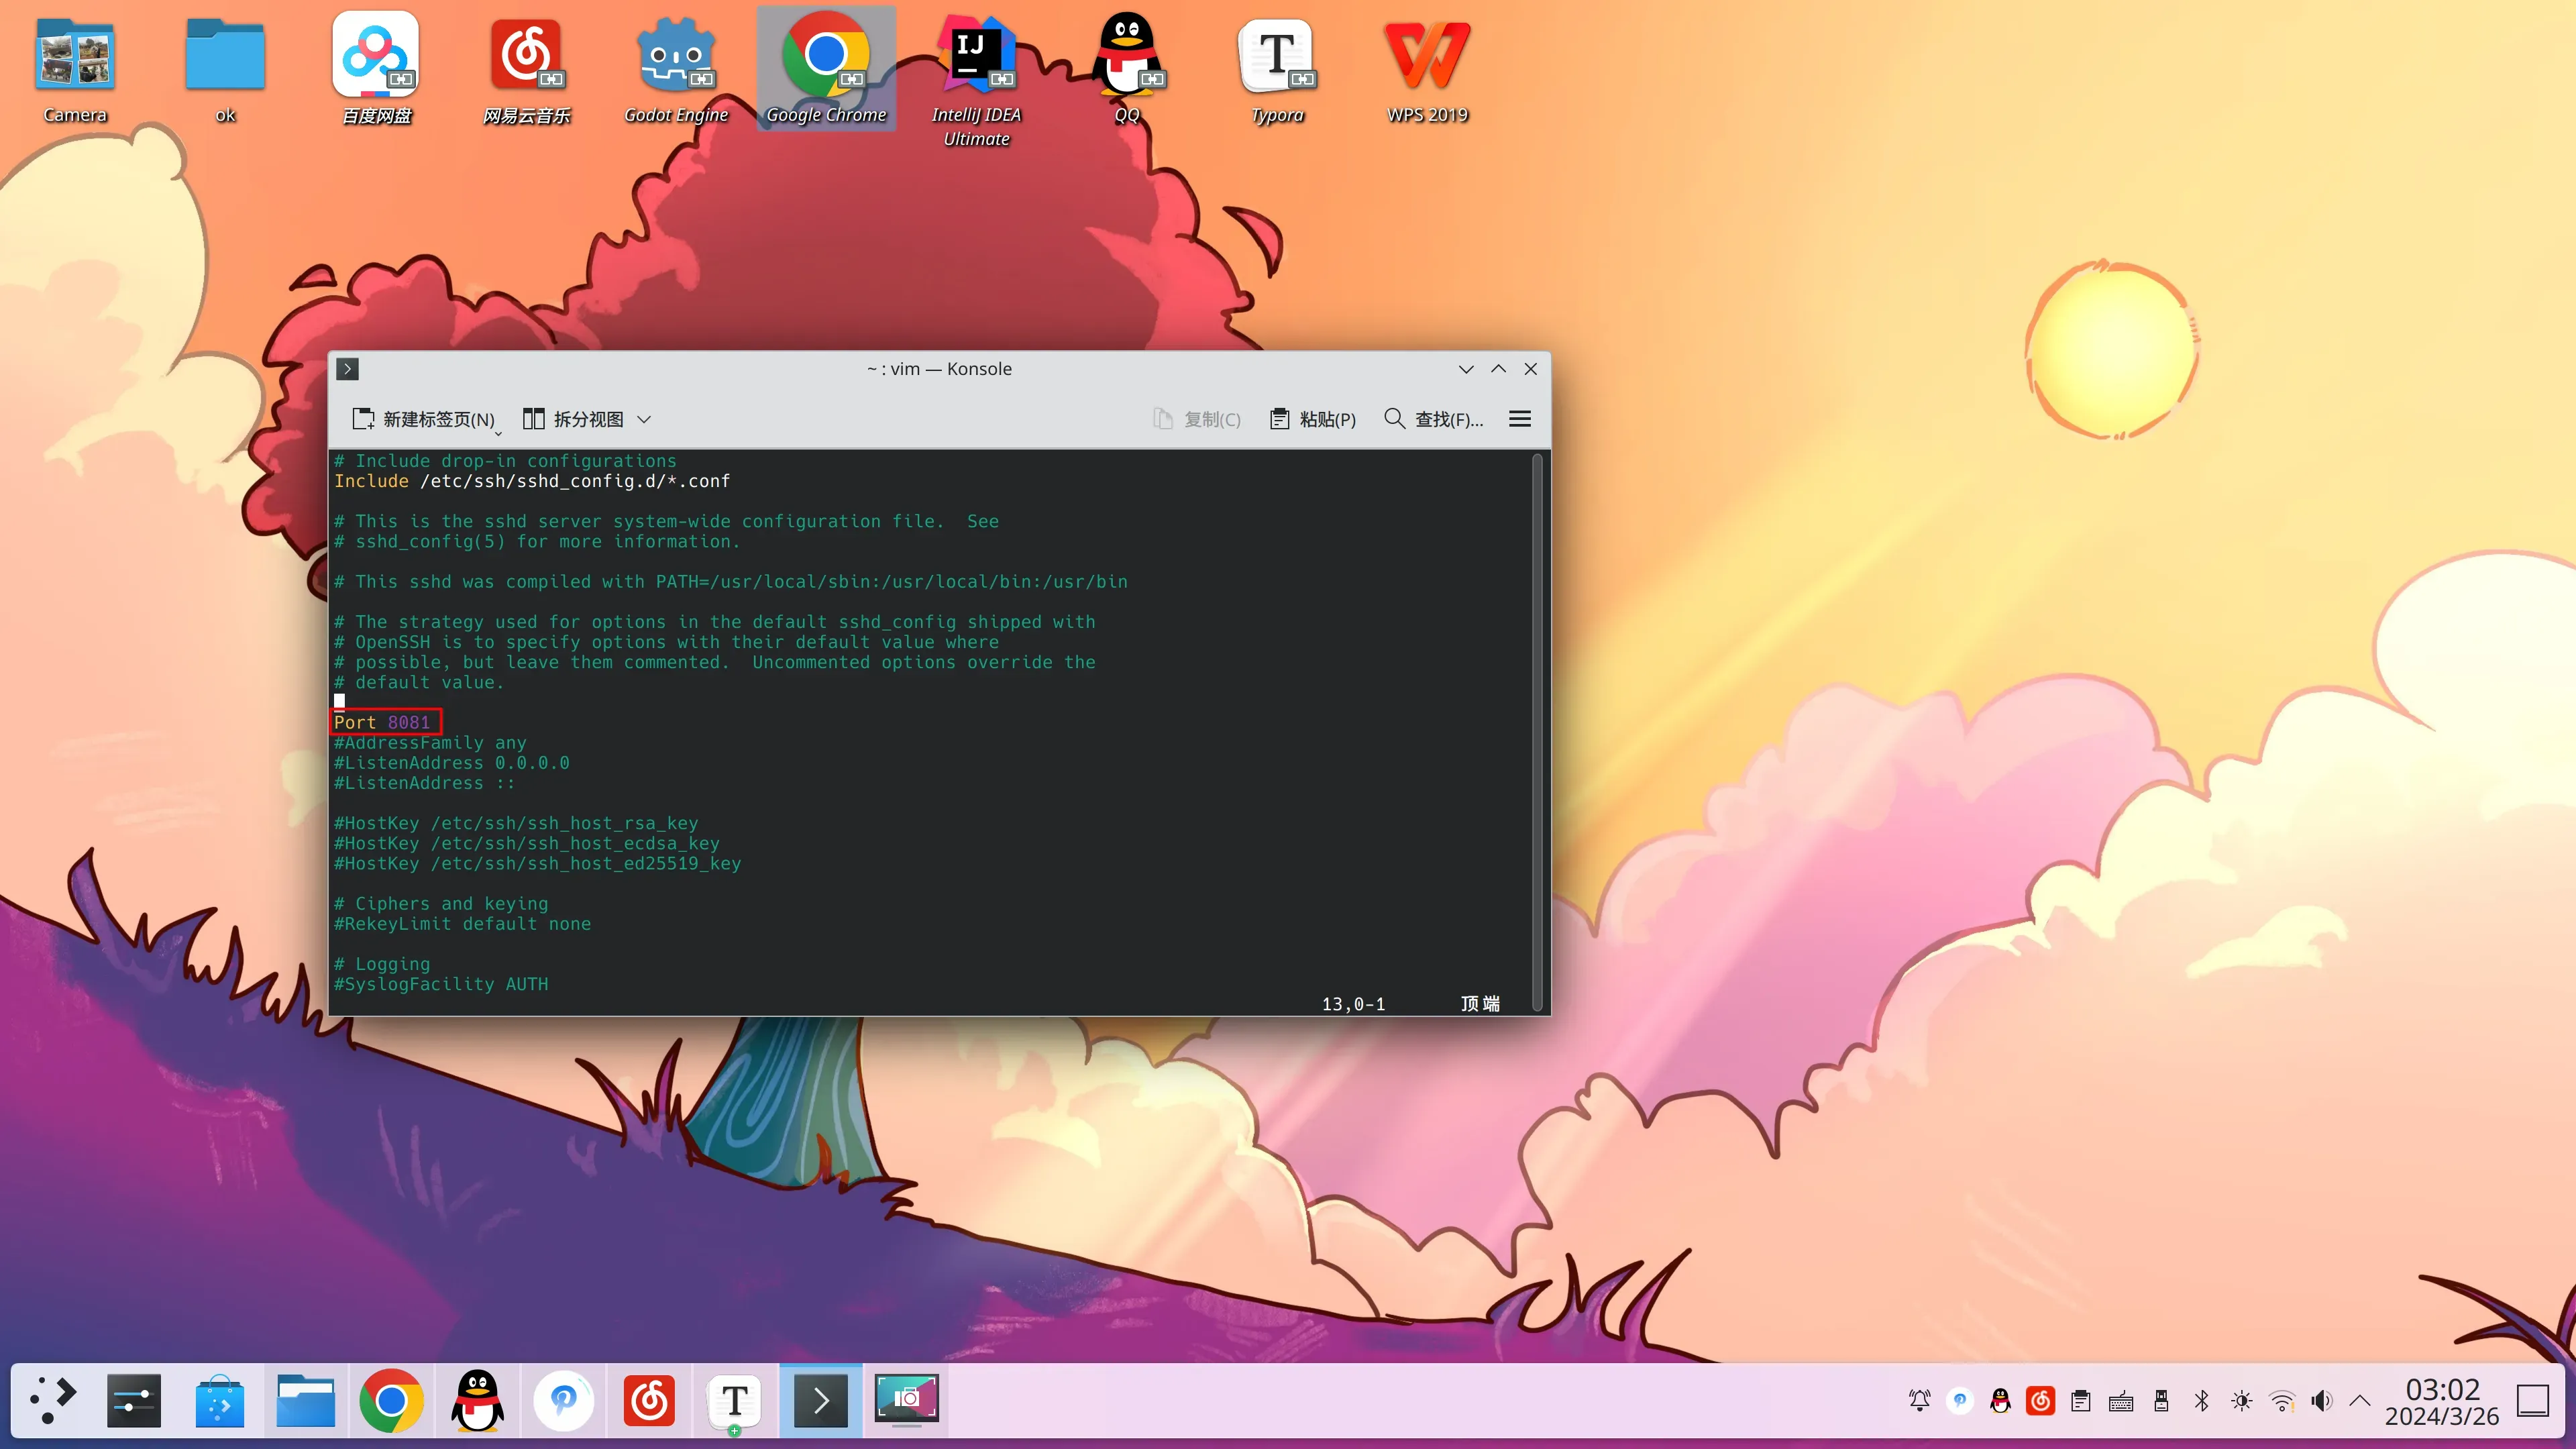
Task: Expand the New Tab dropdown arrow
Action: [x=498, y=433]
